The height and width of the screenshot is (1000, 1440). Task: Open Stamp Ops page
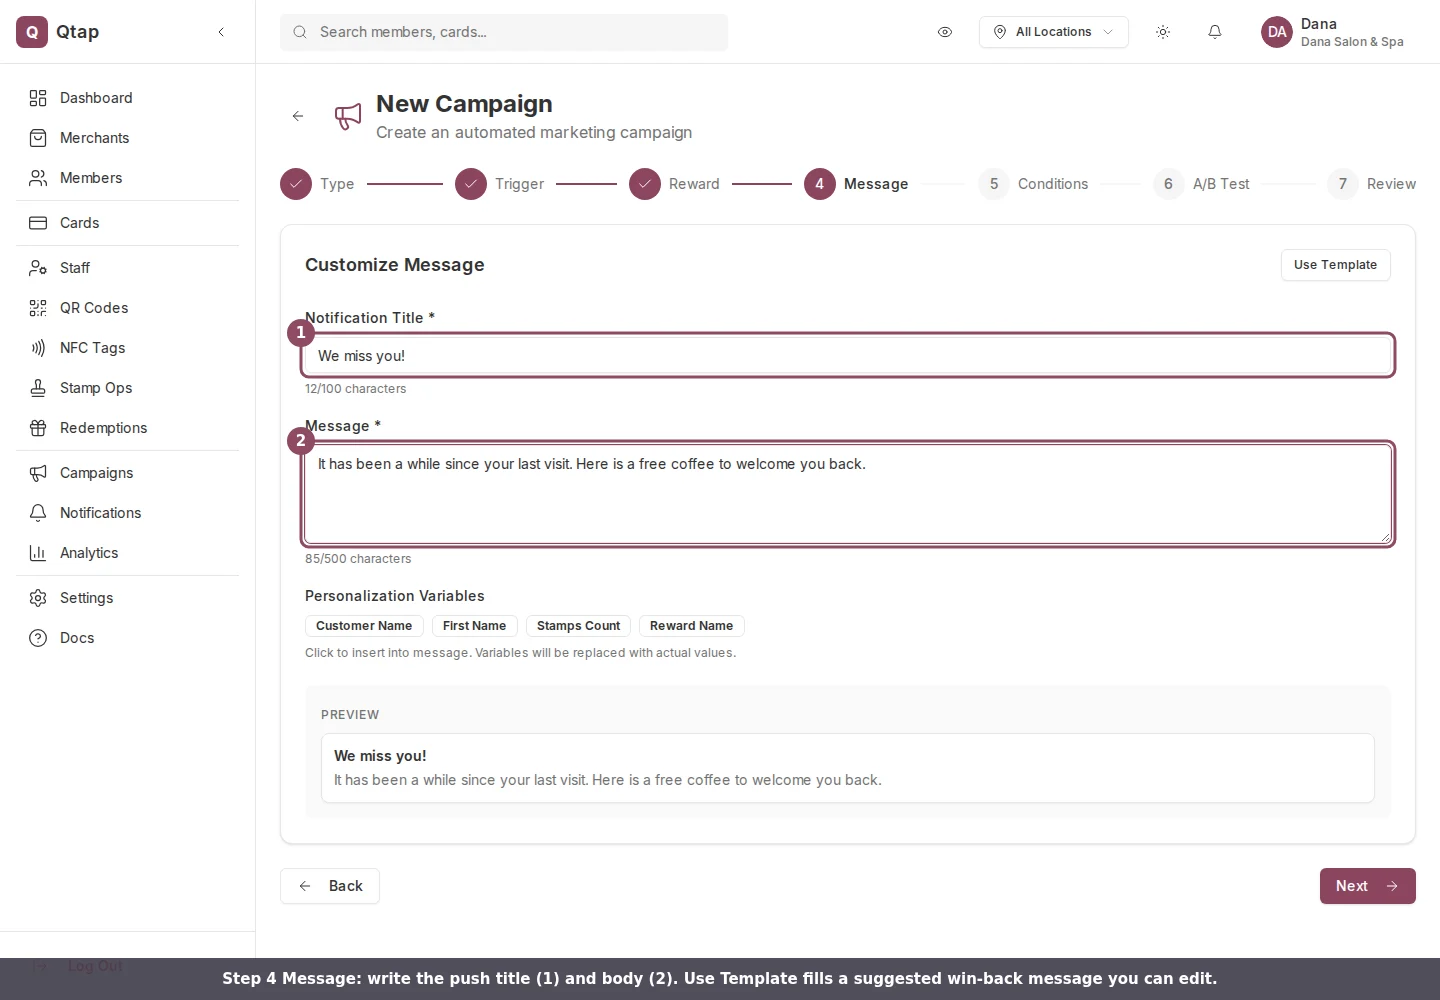tap(128, 388)
